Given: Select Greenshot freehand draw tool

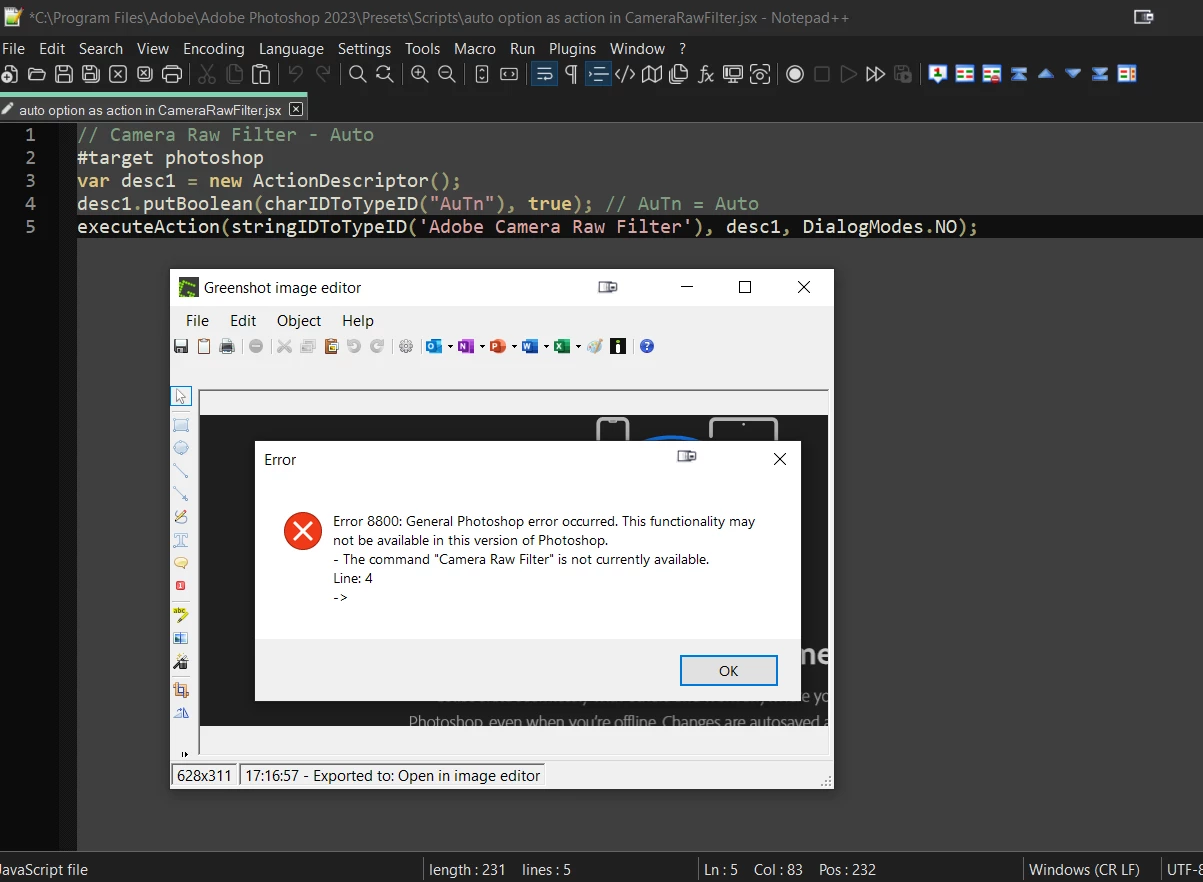Looking at the screenshot, I should click(x=181, y=517).
